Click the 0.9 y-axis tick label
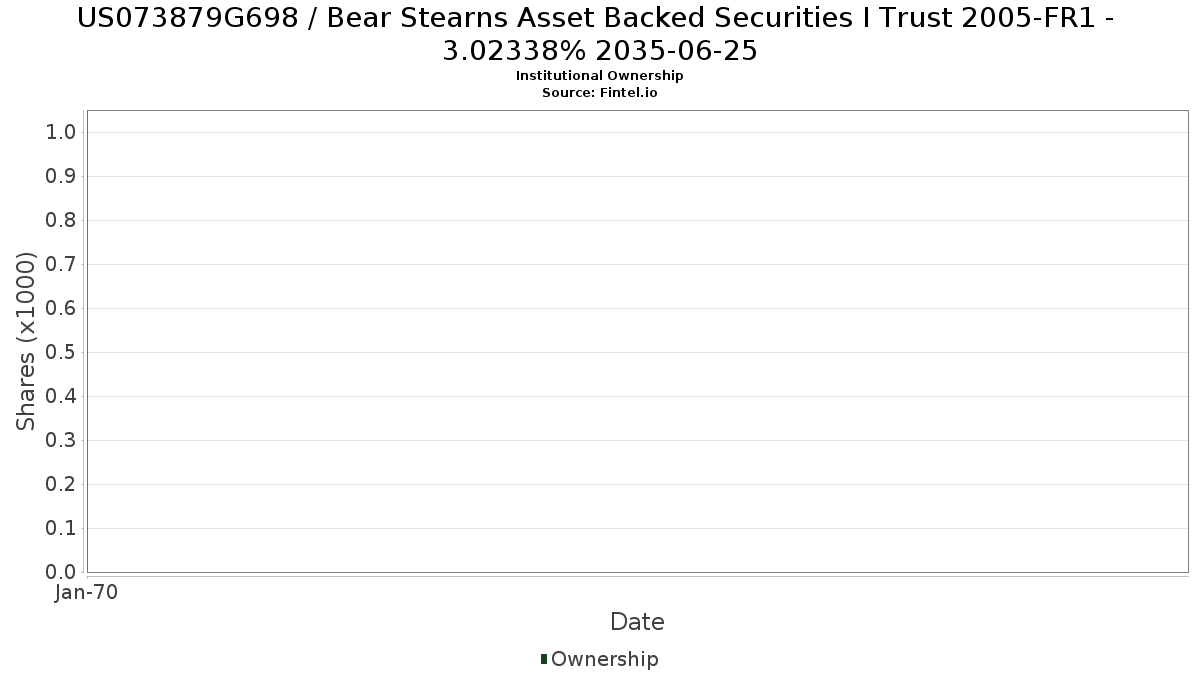The image size is (1200, 675). pyautogui.click(x=62, y=176)
